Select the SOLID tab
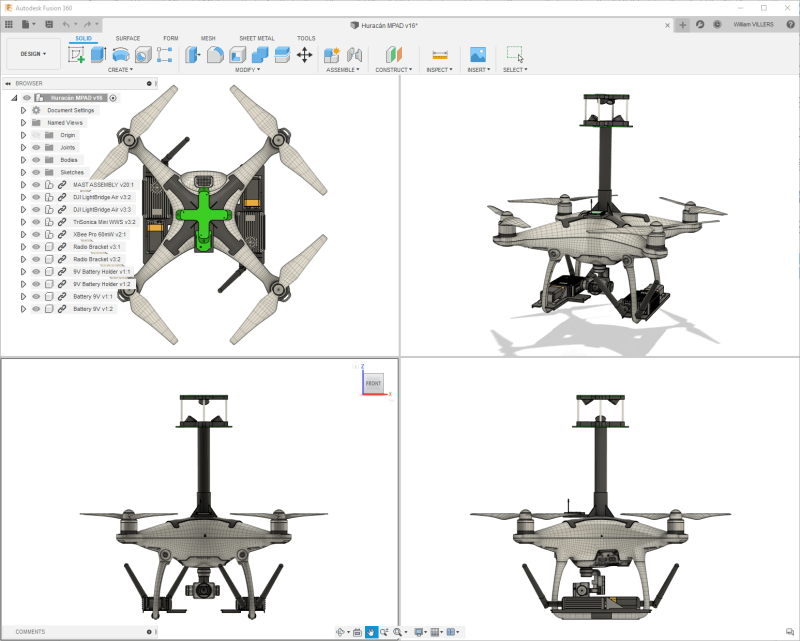Screen dimensions: 800x641 [84, 38]
